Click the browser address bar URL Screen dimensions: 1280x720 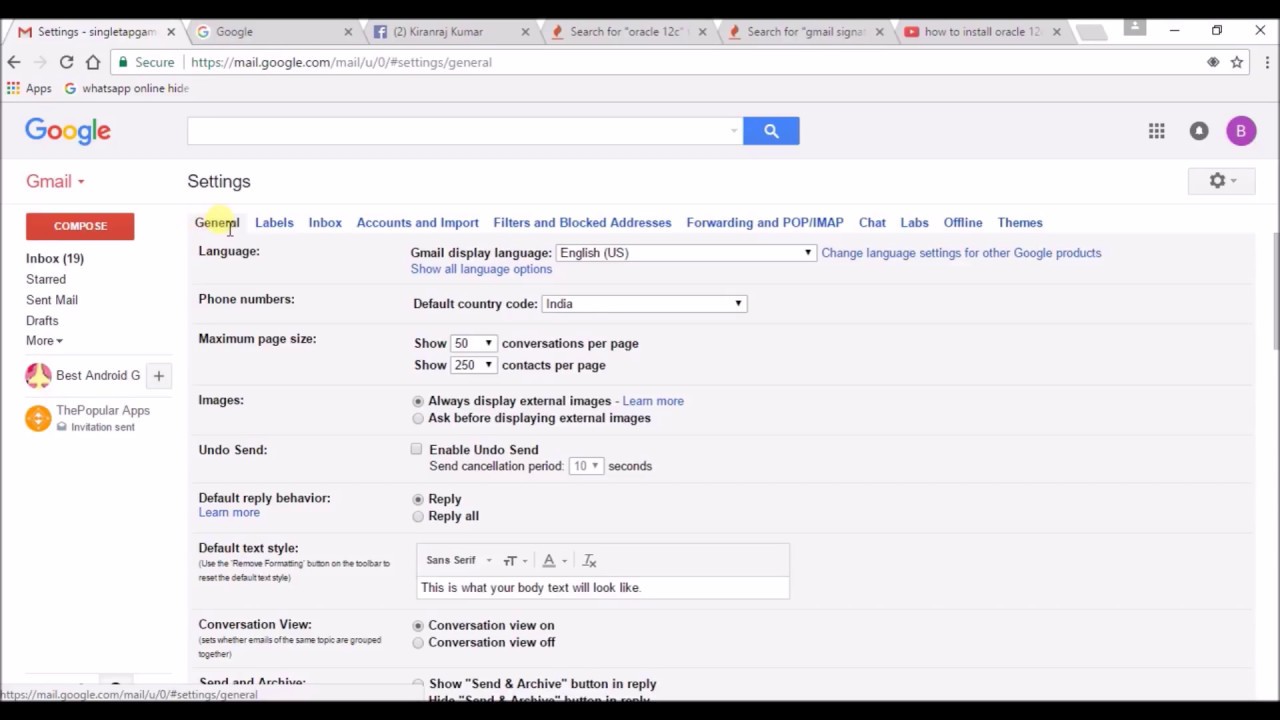341,62
